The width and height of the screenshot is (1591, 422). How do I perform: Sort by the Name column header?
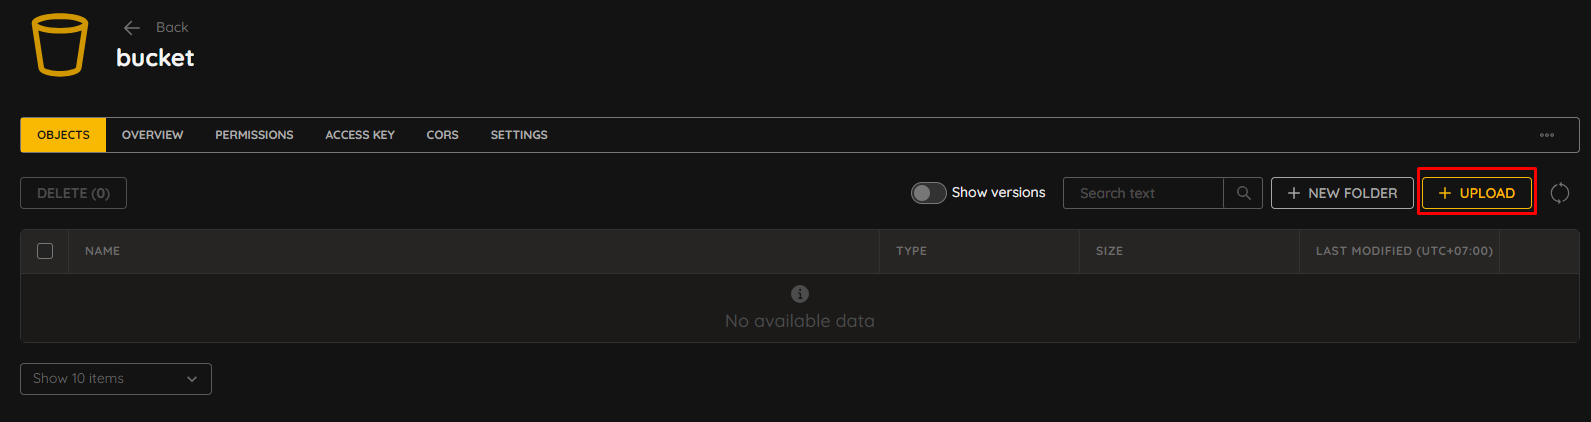coord(102,251)
